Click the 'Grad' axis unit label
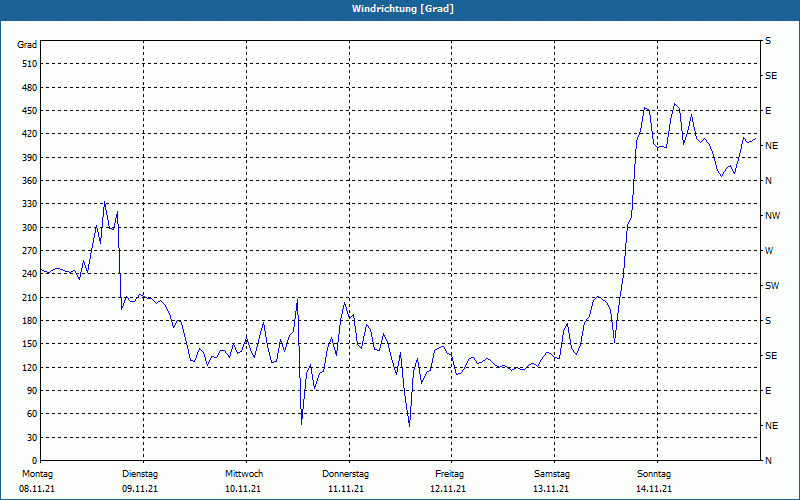 [27, 45]
